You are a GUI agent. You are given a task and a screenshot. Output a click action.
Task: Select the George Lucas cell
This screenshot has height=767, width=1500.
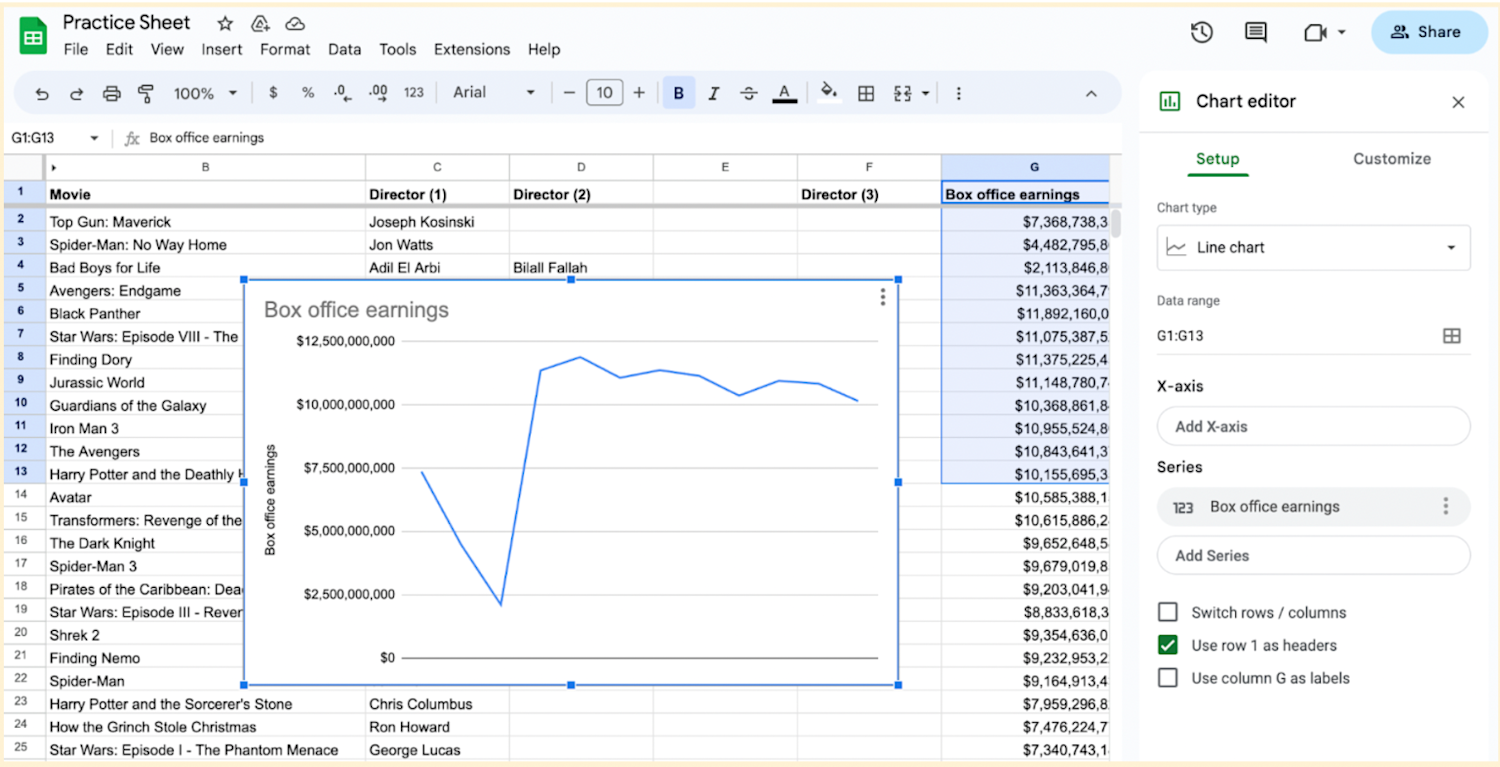[437, 750]
